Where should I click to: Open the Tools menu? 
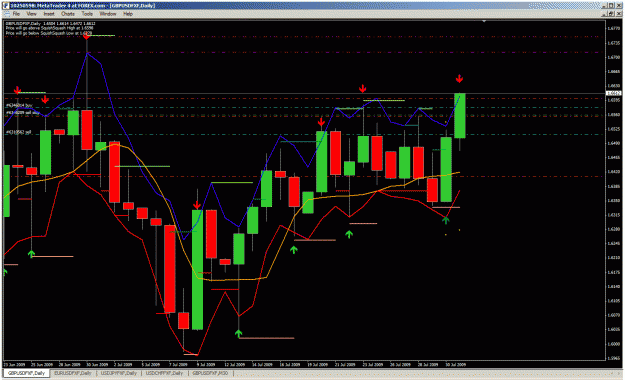click(x=87, y=14)
